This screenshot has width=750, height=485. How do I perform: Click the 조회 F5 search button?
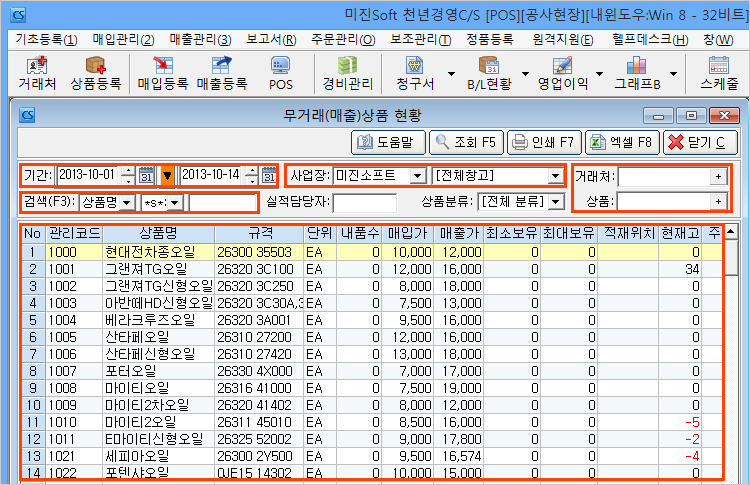click(466, 142)
